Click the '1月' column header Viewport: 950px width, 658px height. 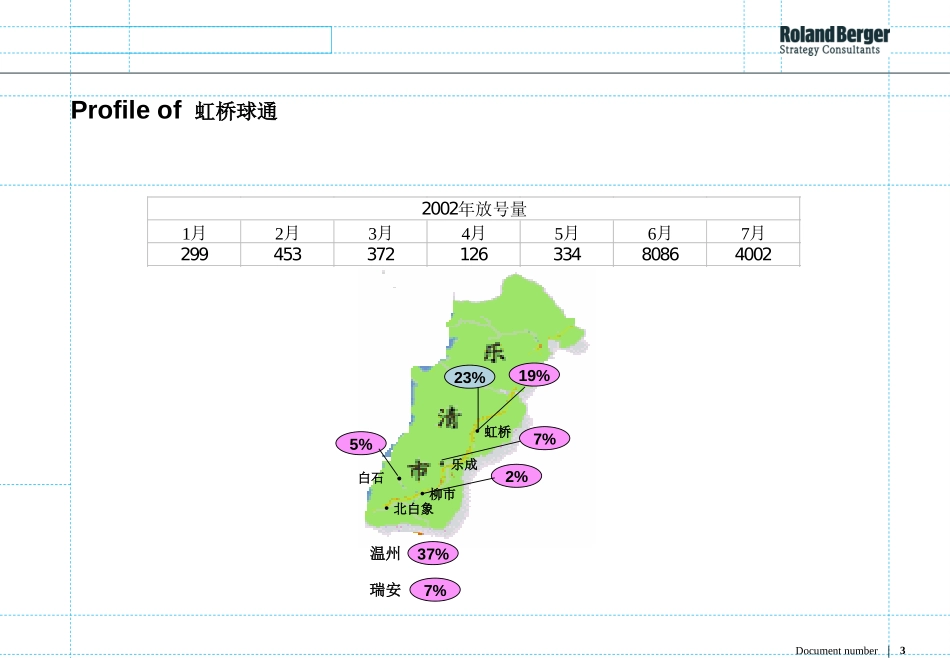194,233
